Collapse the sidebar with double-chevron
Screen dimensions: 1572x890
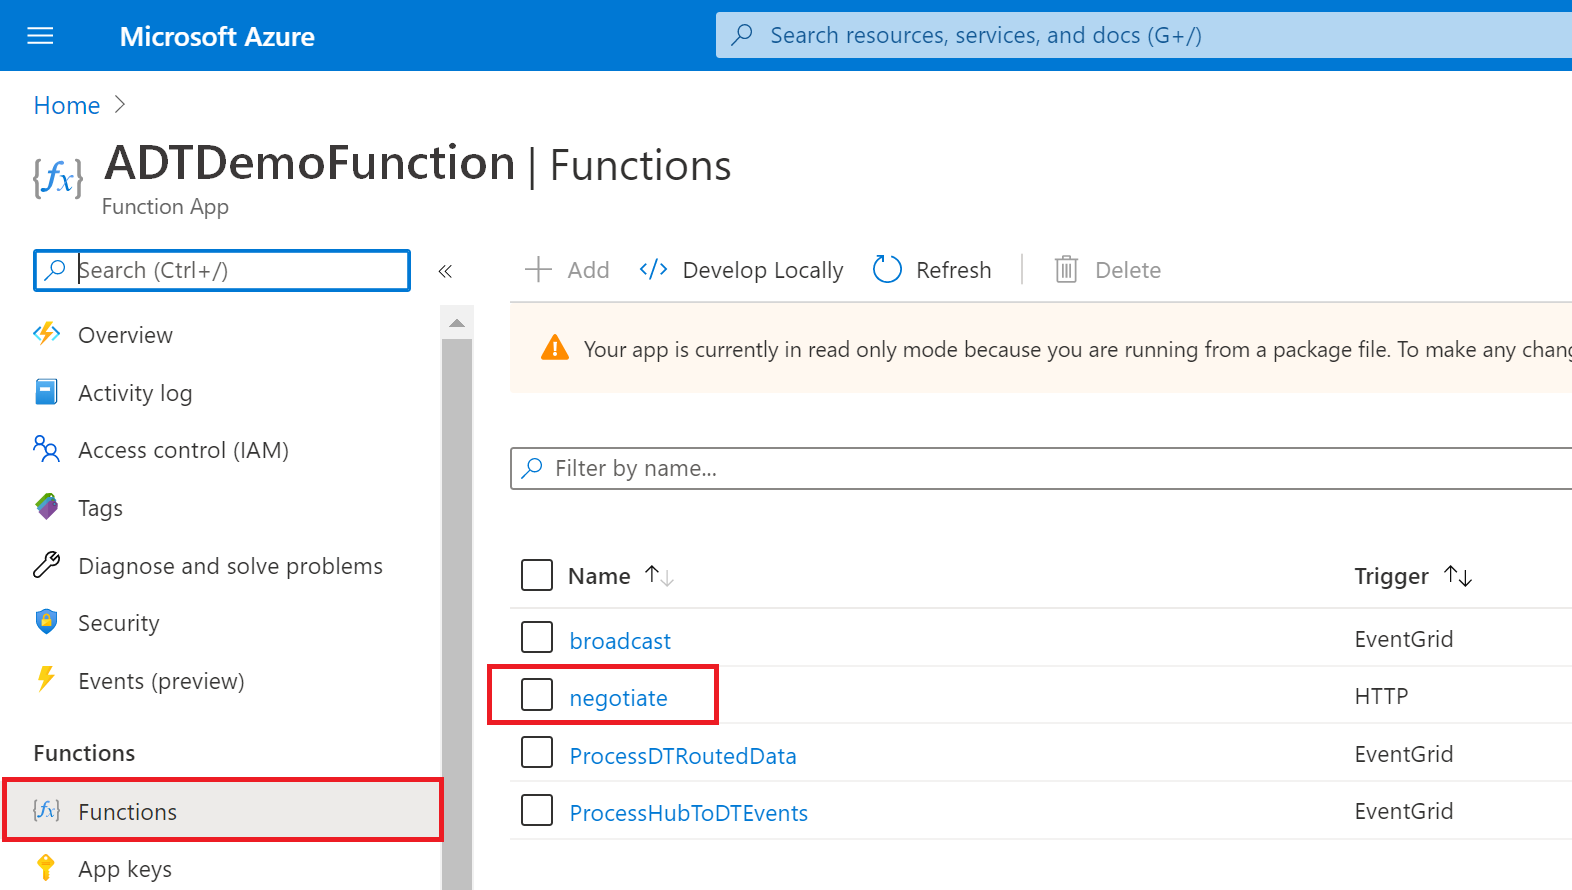click(445, 271)
